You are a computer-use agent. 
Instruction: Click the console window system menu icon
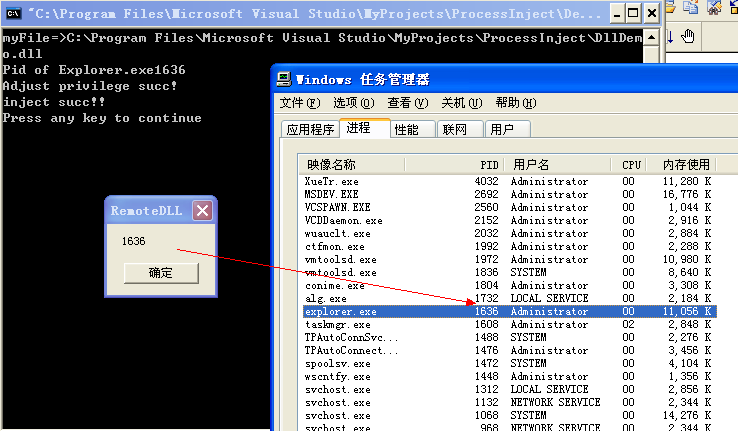[x=14, y=13]
